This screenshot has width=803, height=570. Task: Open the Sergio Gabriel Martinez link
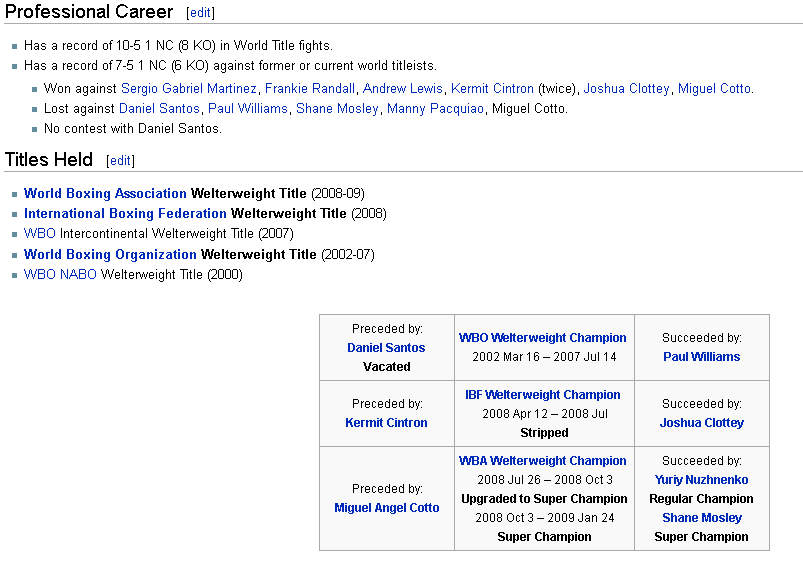[189, 89]
